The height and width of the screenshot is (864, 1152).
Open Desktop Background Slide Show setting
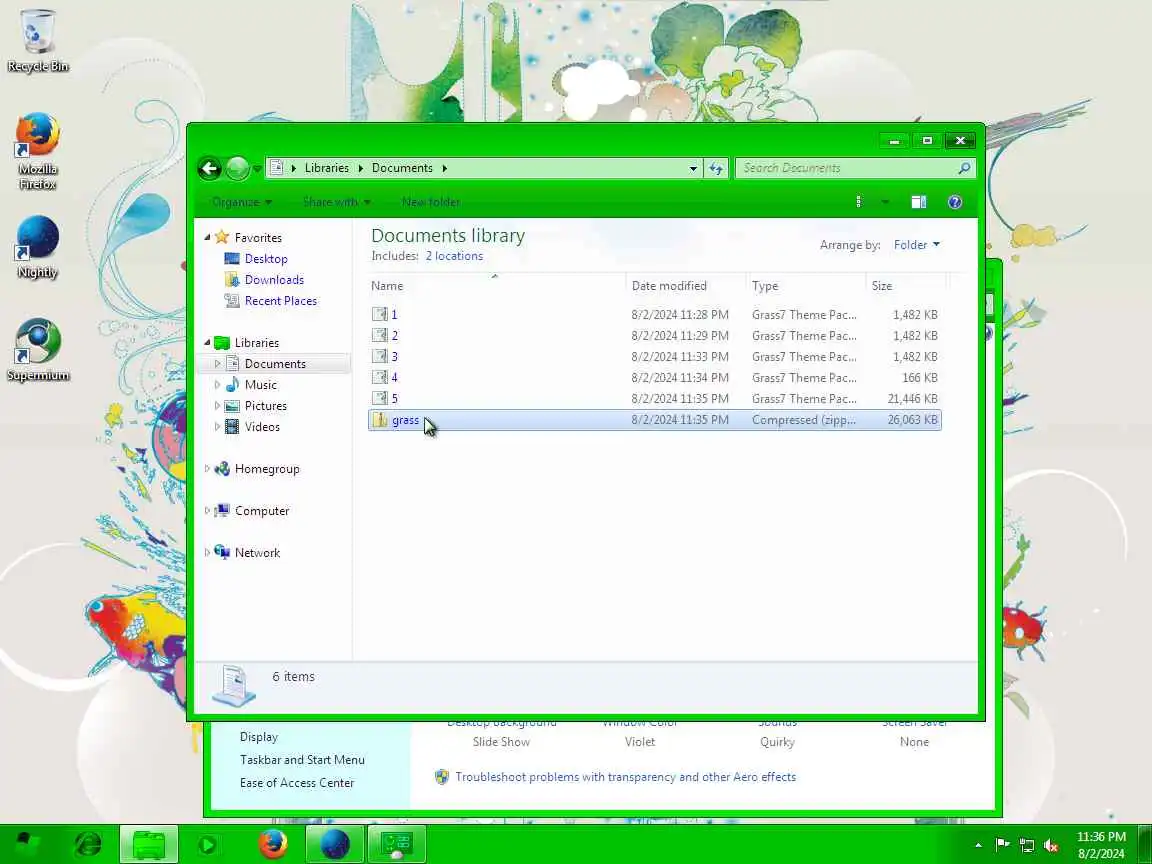pyautogui.click(x=501, y=742)
